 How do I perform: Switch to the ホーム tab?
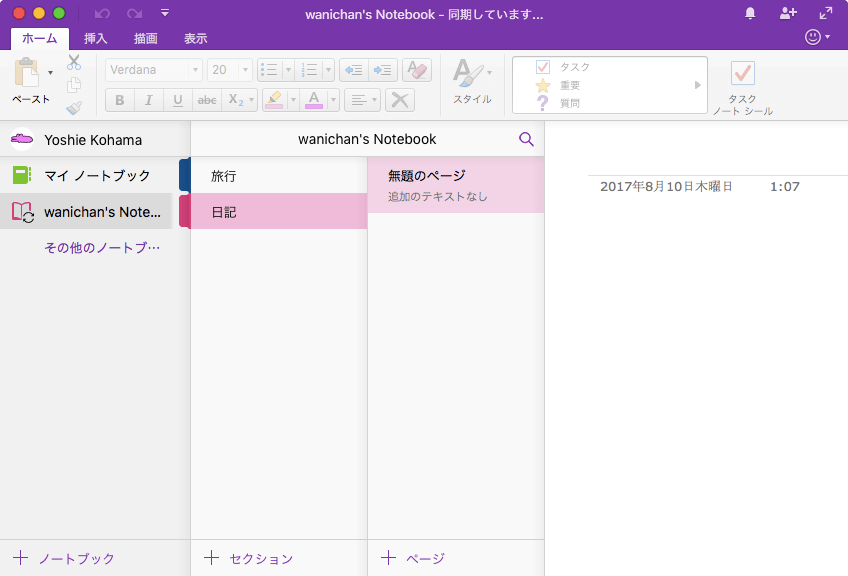click(39, 38)
